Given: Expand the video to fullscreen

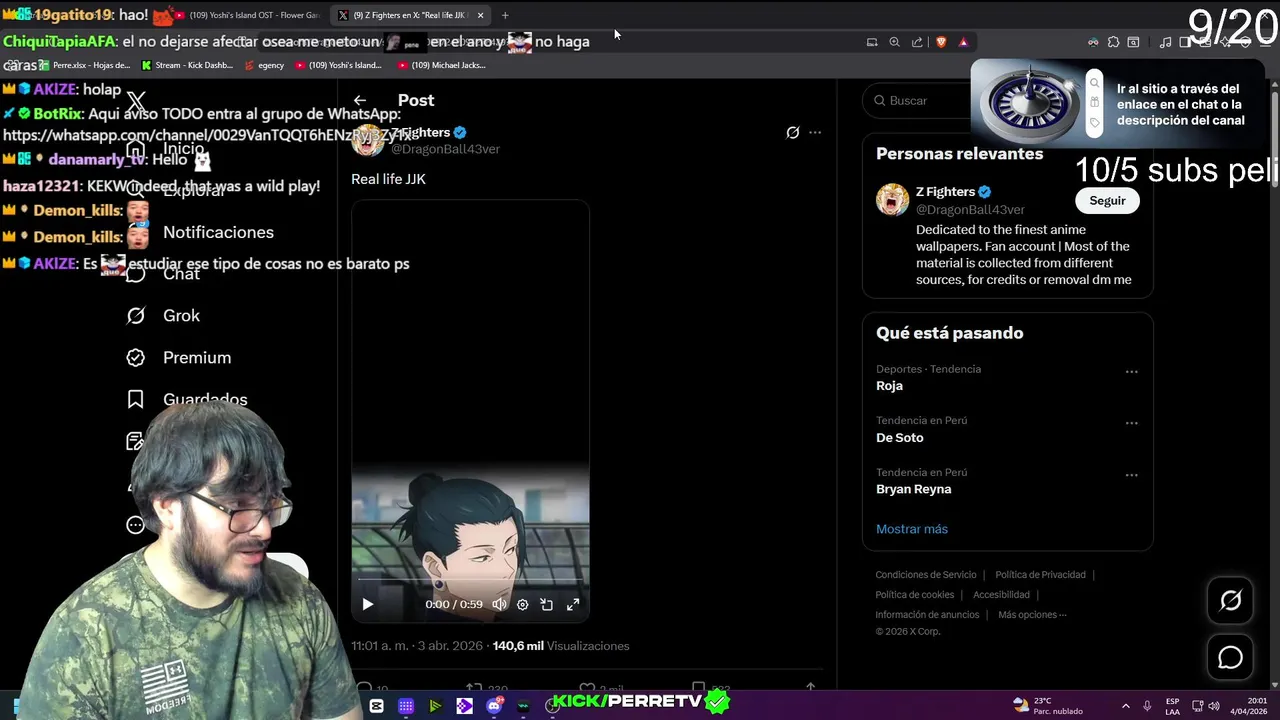Looking at the screenshot, I should pyautogui.click(x=573, y=604).
